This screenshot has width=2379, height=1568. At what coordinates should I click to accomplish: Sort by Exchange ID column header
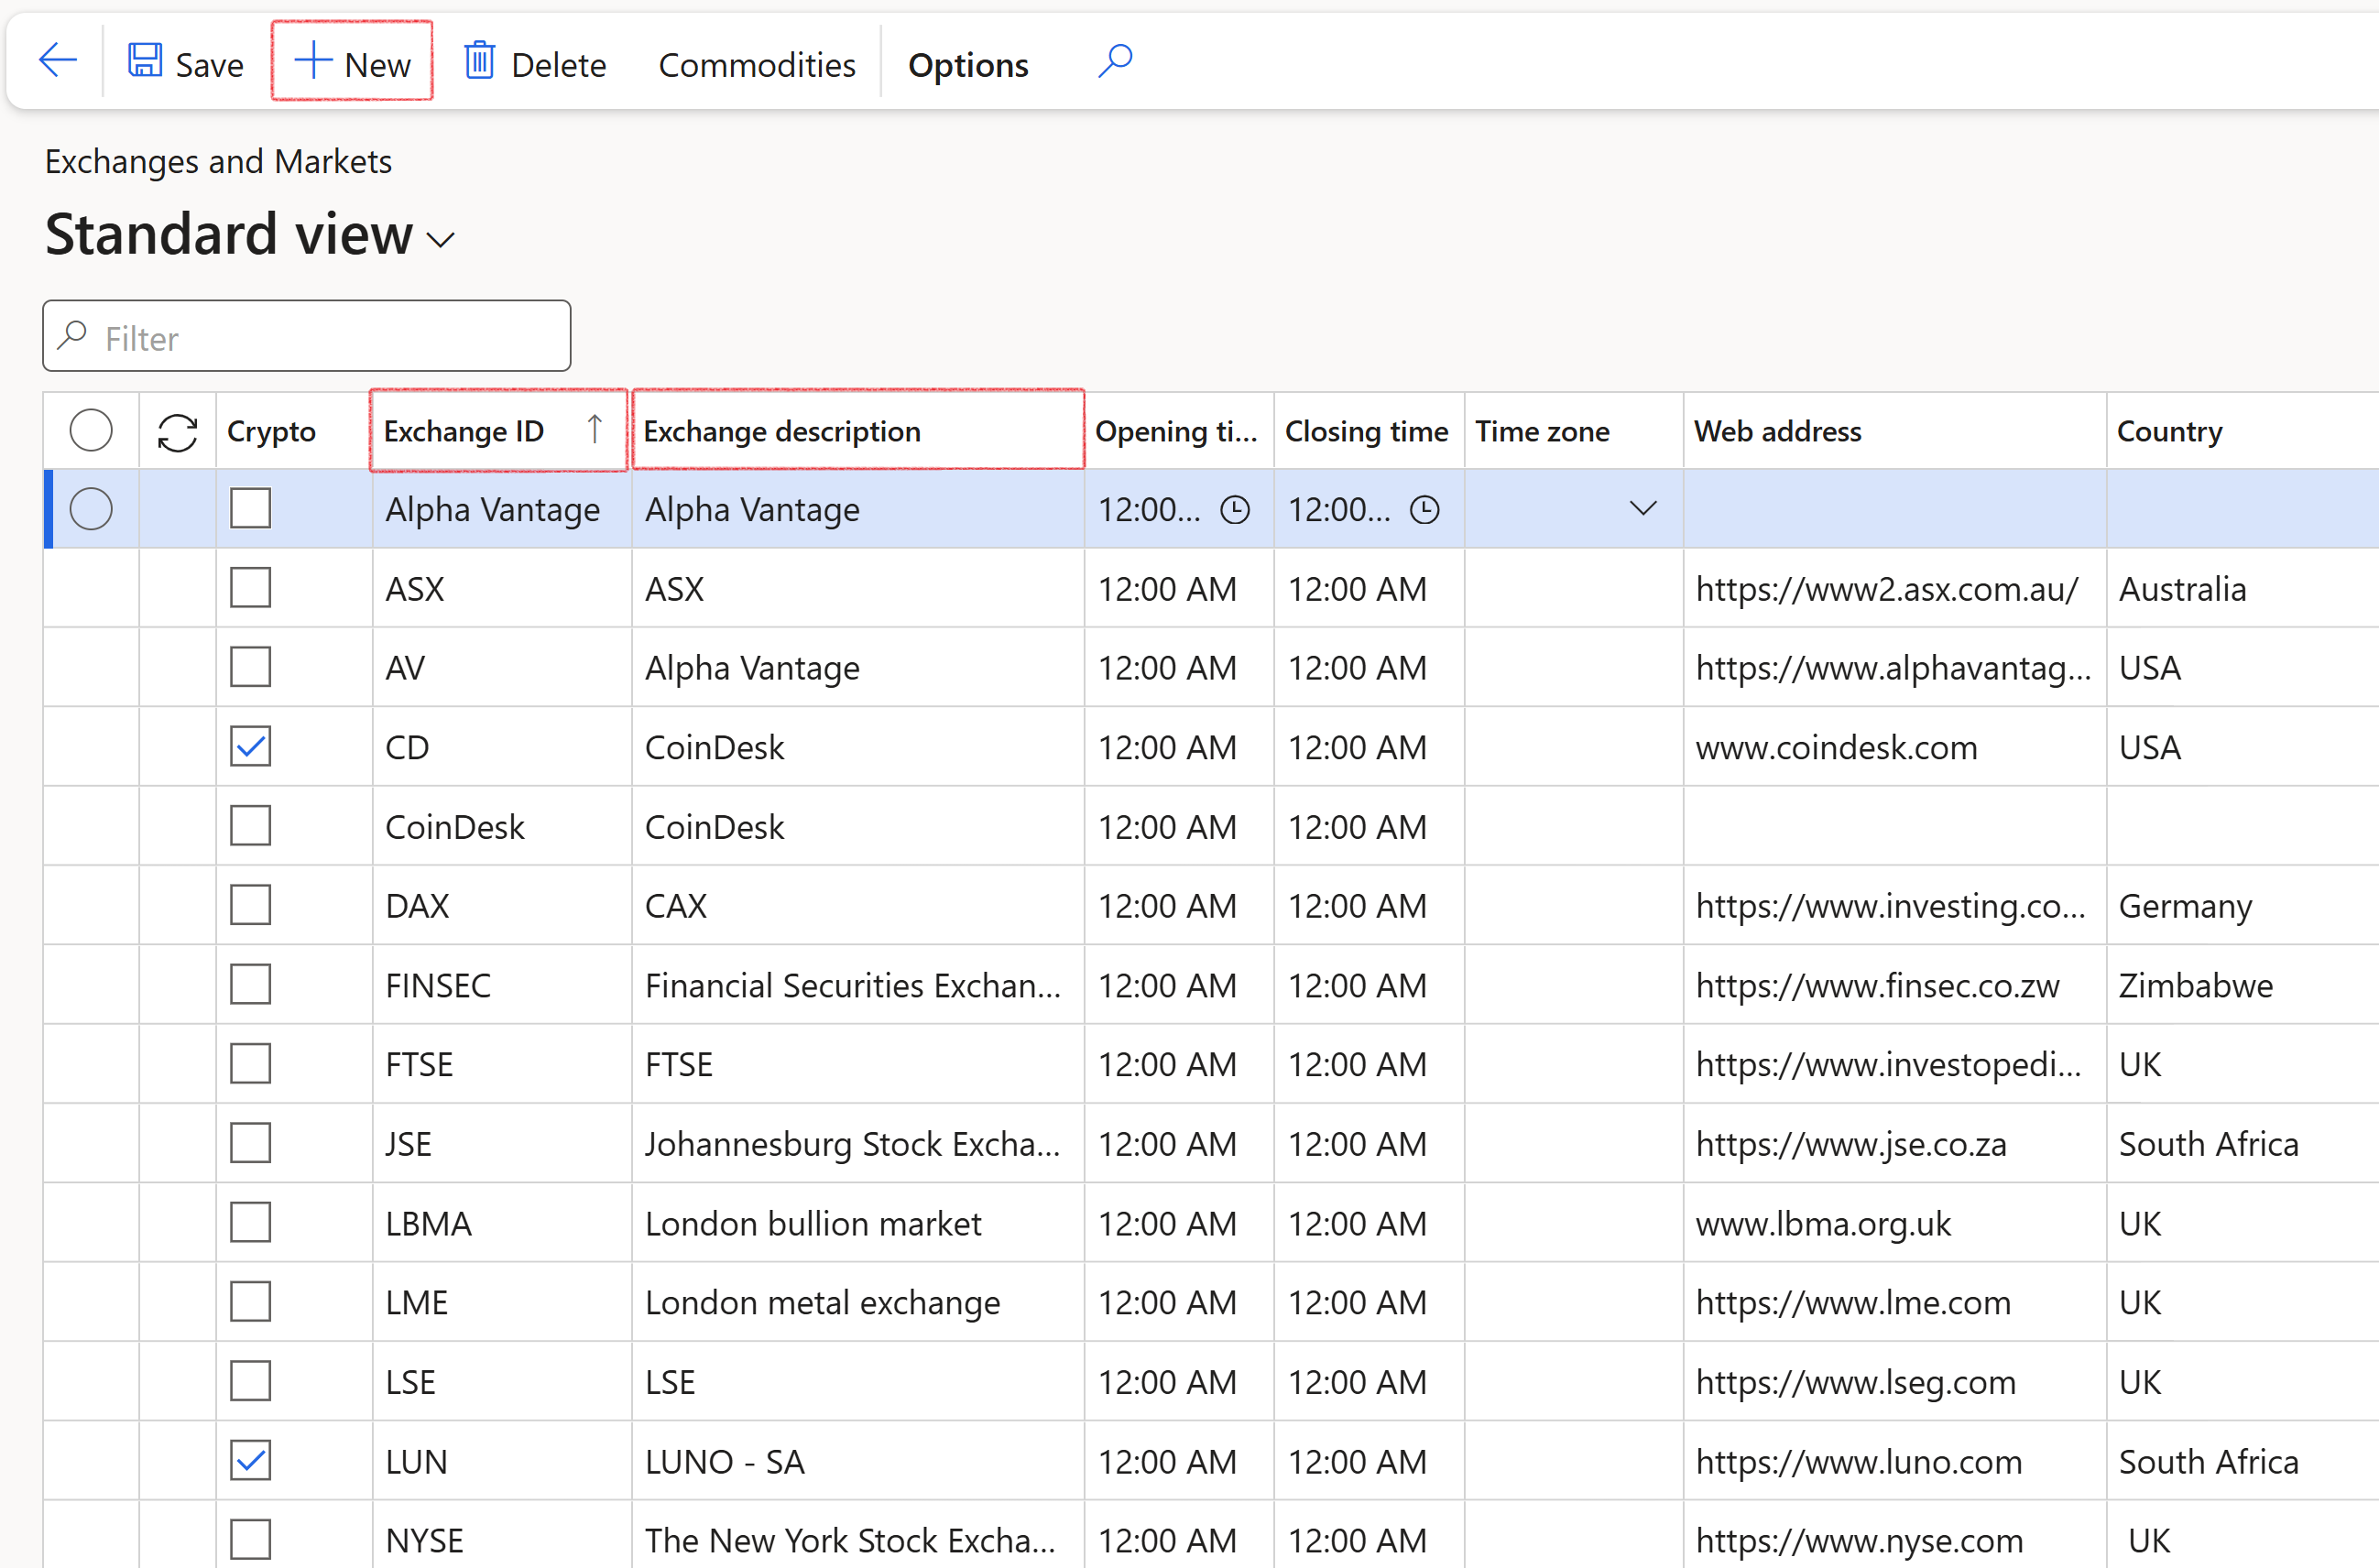click(465, 431)
